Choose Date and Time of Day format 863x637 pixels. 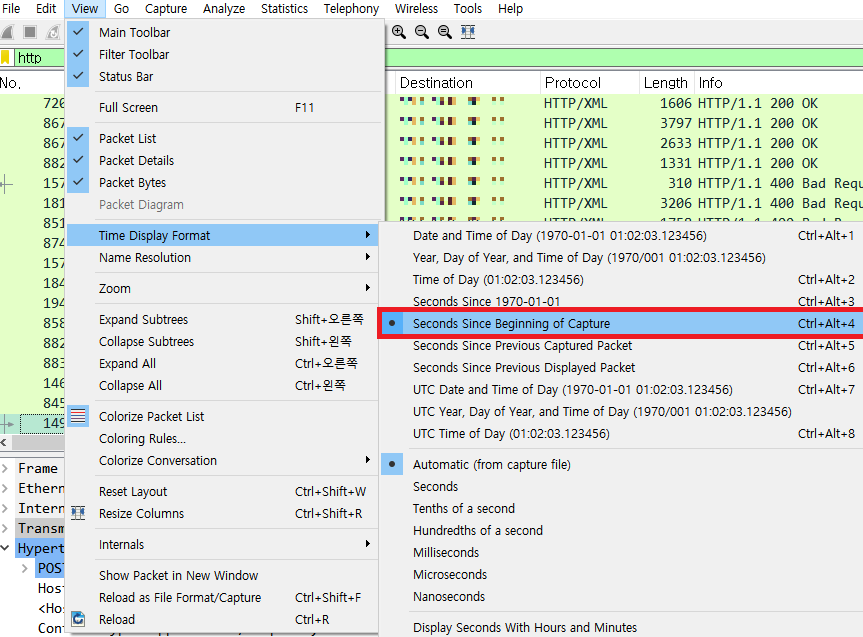[x=620, y=235]
